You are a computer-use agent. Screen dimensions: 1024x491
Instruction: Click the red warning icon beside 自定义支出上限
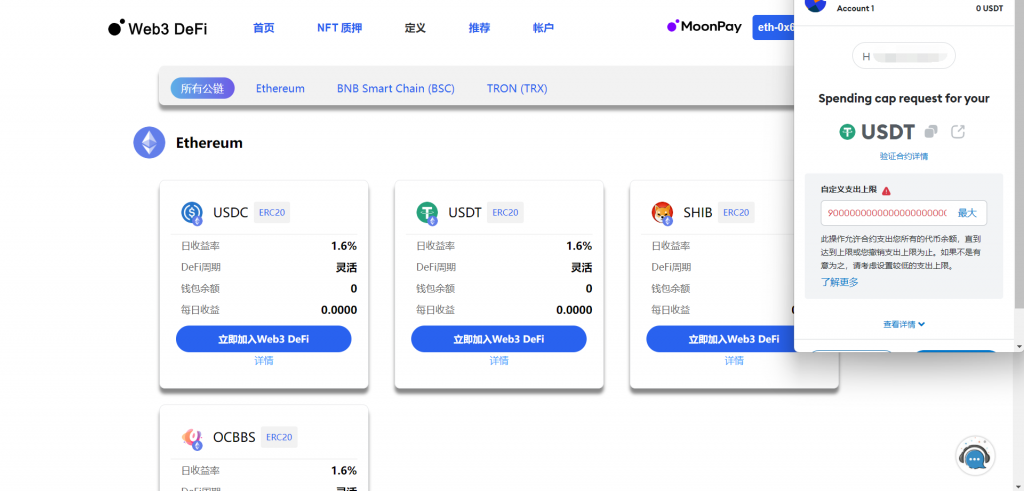(x=886, y=191)
